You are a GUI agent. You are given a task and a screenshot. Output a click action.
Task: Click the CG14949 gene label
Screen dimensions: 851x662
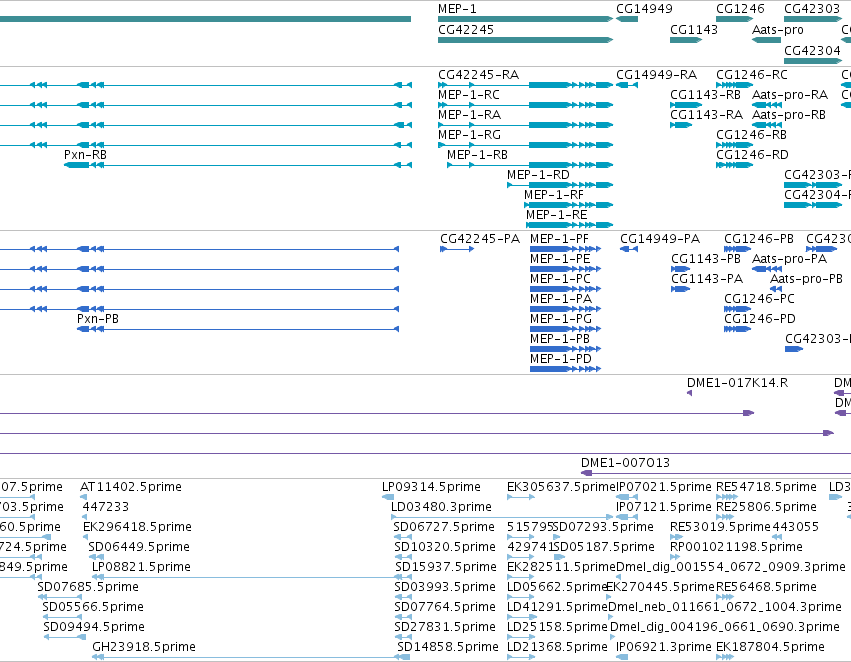pos(644,9)
